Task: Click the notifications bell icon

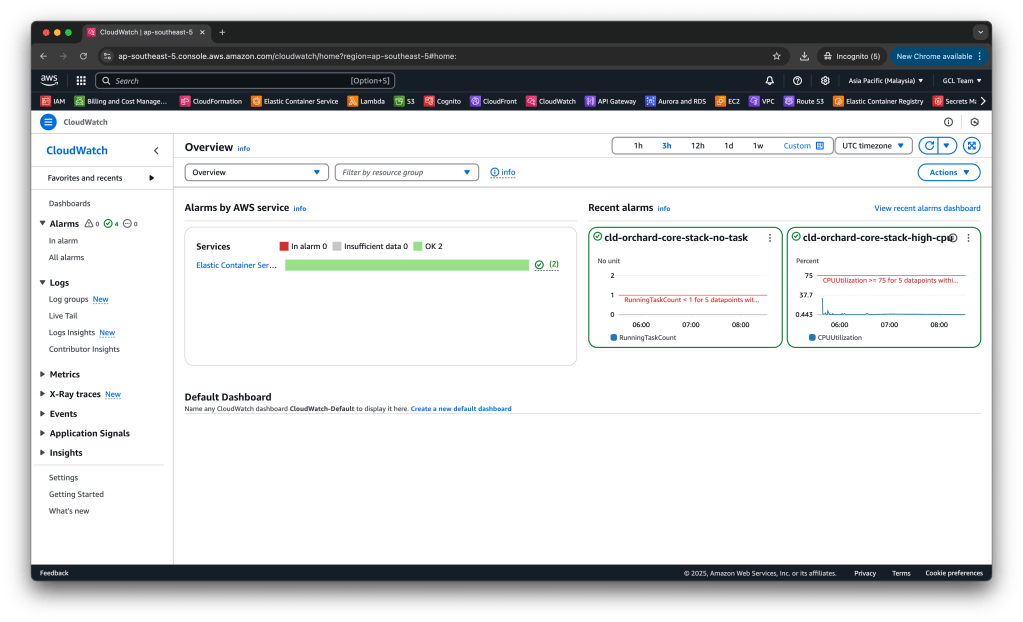Action: pyautogui.click(x=769, y=80)
